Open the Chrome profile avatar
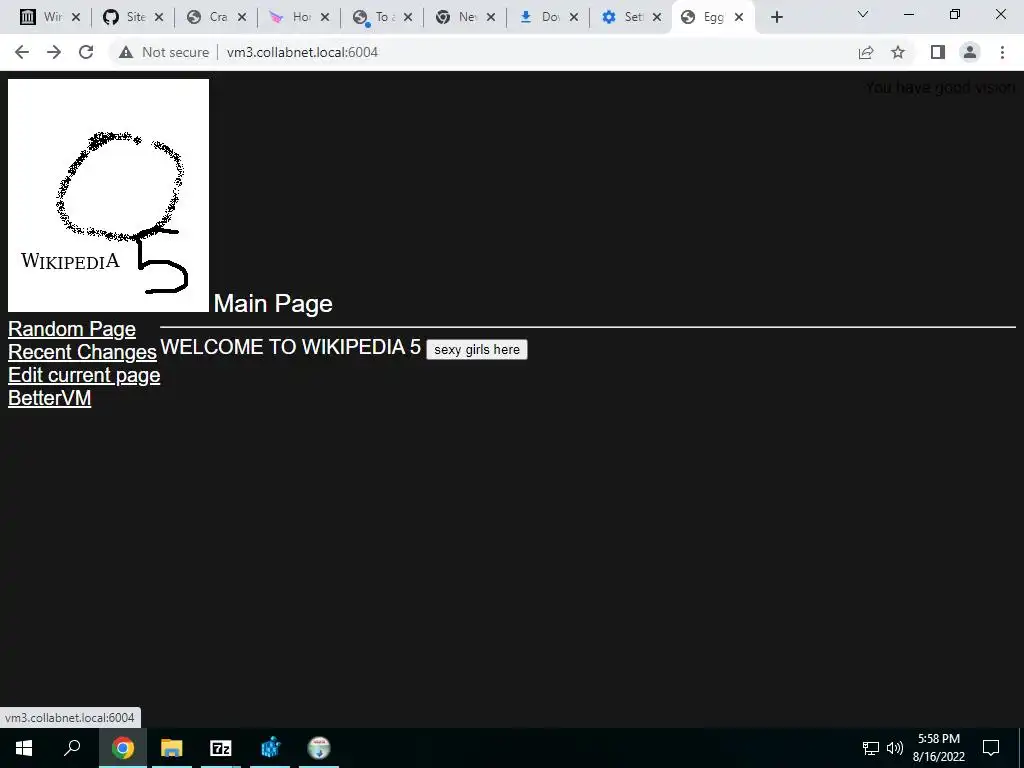 970,52
